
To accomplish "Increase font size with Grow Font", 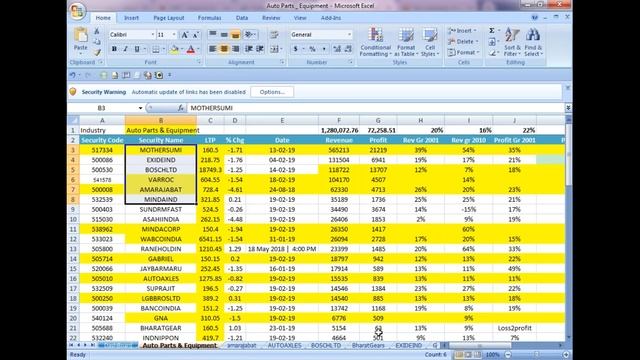I will pyautogui.click(x=185, y=35).
